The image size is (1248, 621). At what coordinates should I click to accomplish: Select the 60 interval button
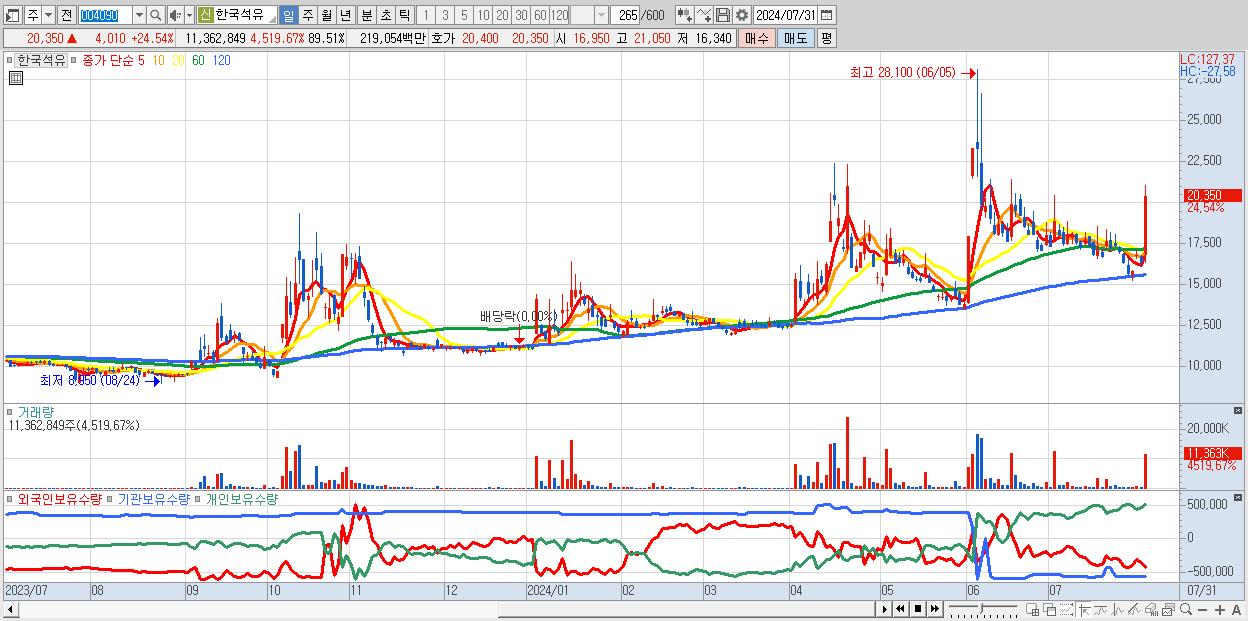point(540,15)
